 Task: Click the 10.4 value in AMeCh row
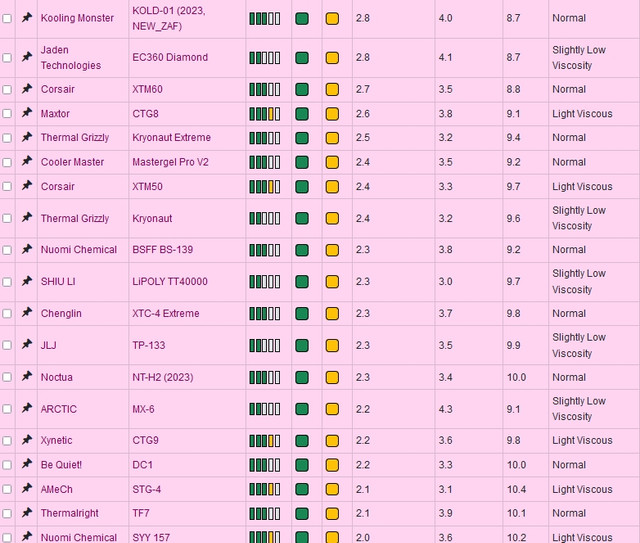click(x=516, y=489)
